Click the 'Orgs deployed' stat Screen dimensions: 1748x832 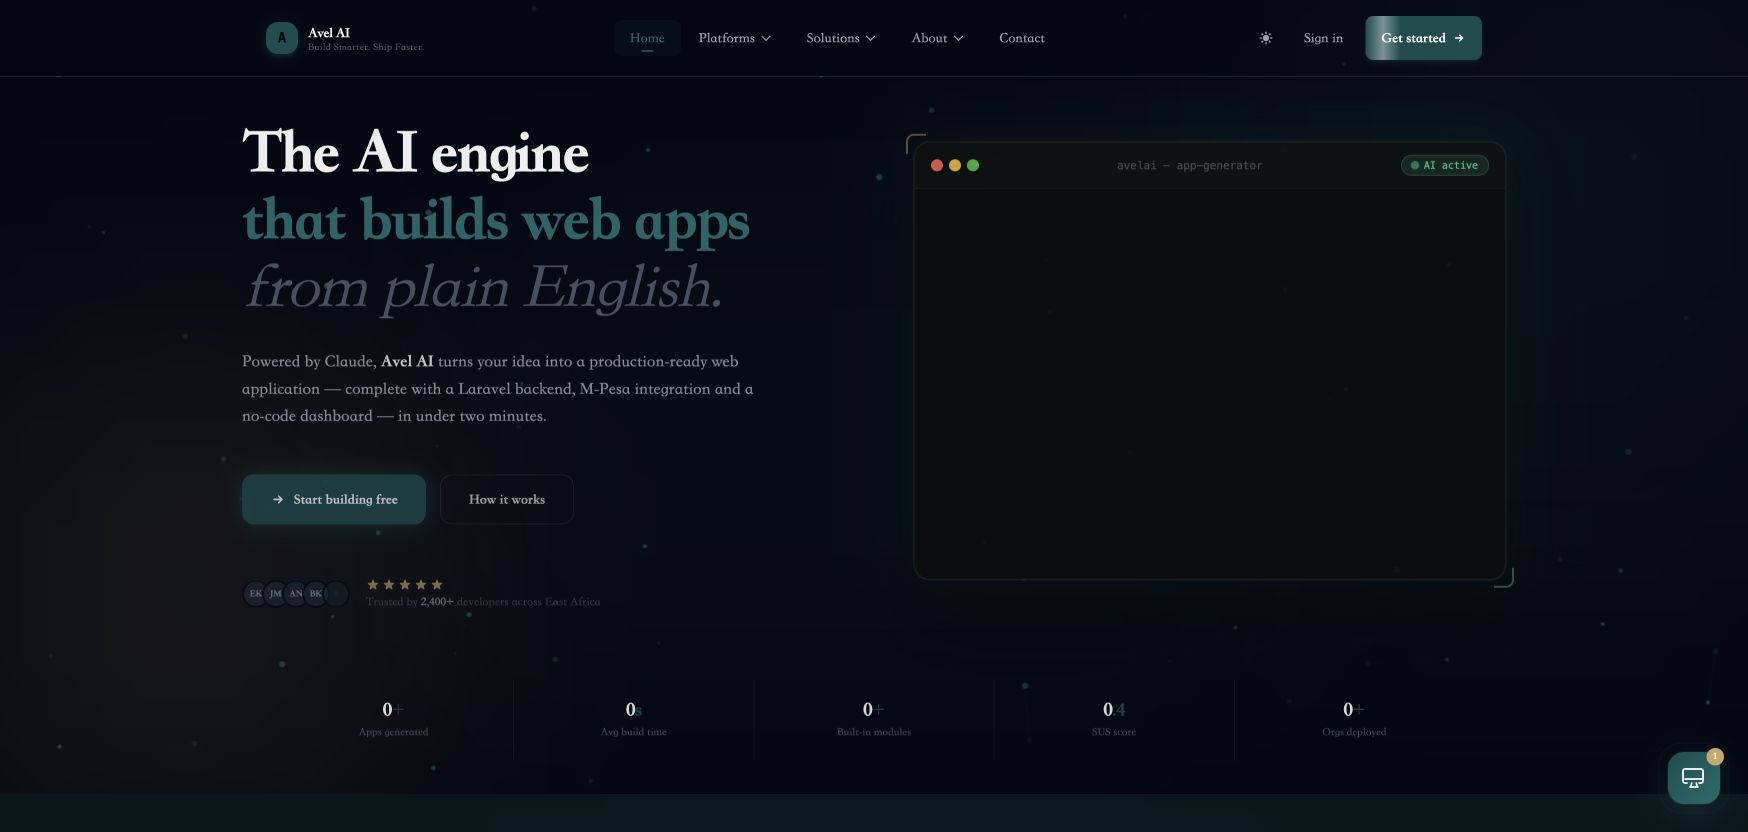pos(1354,719)
